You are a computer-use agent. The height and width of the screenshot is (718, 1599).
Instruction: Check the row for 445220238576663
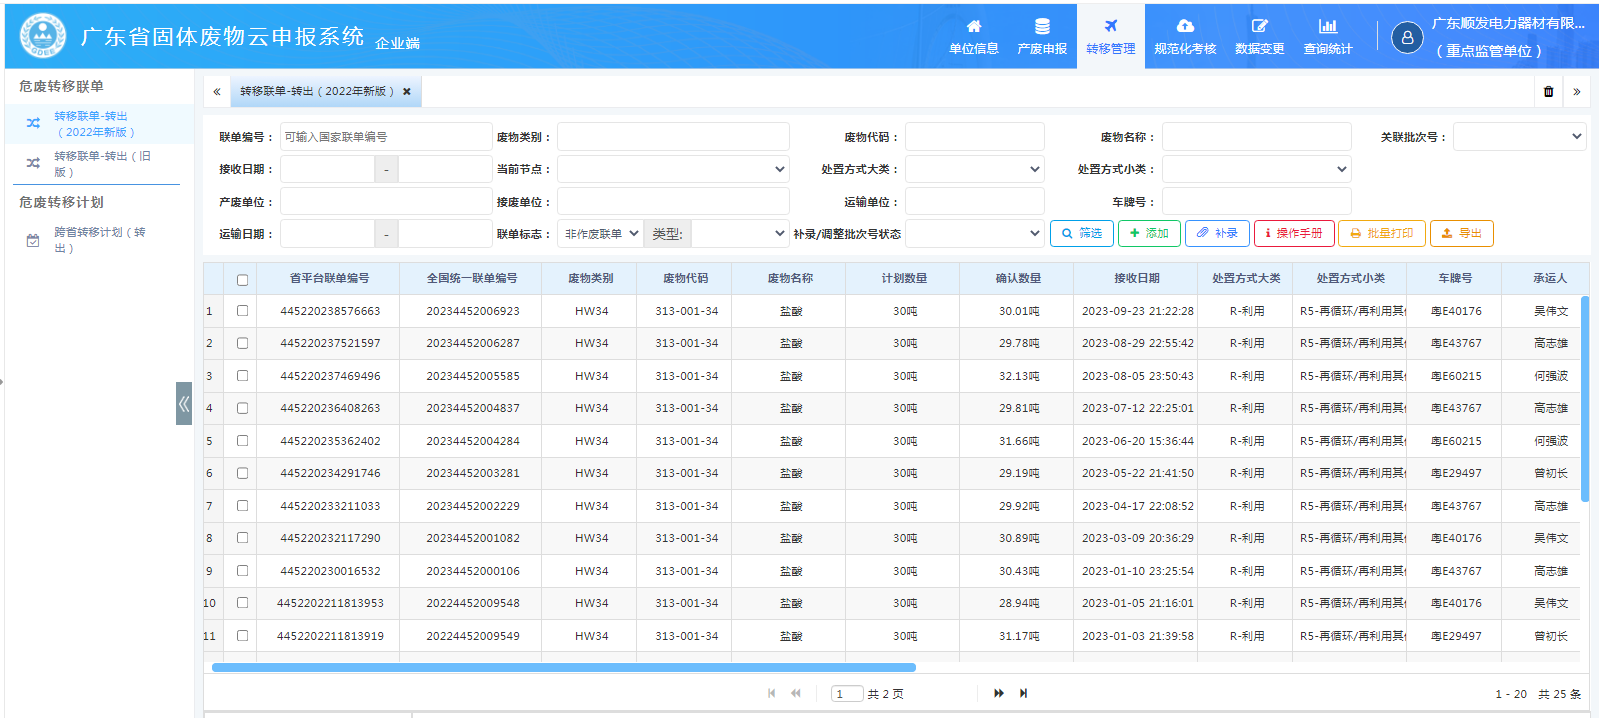pyautogui.click(x=242, y=311)
